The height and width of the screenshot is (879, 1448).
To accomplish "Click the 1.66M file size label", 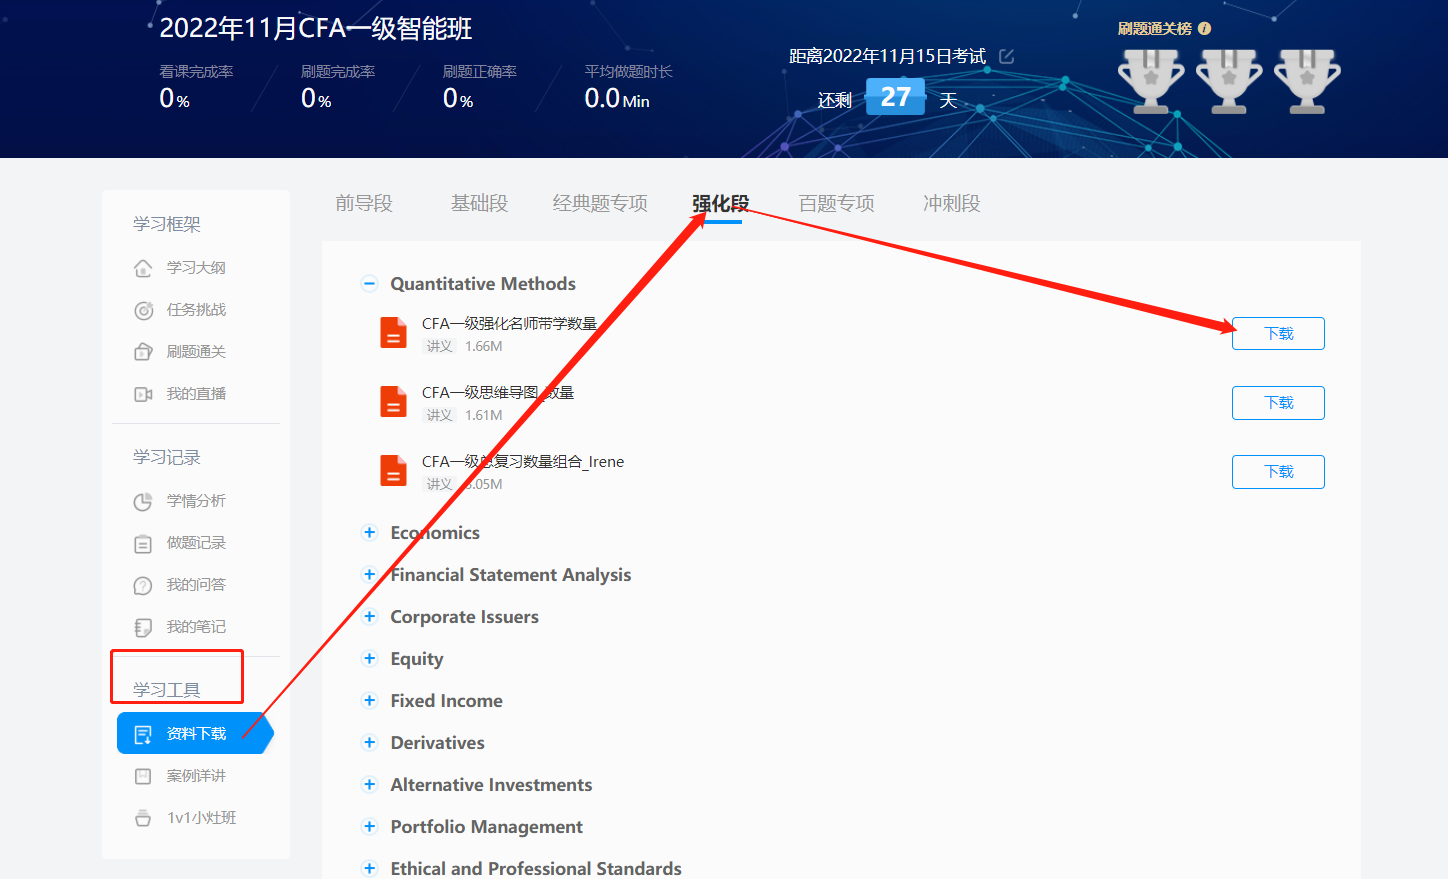I will click(x=484, y=346).
